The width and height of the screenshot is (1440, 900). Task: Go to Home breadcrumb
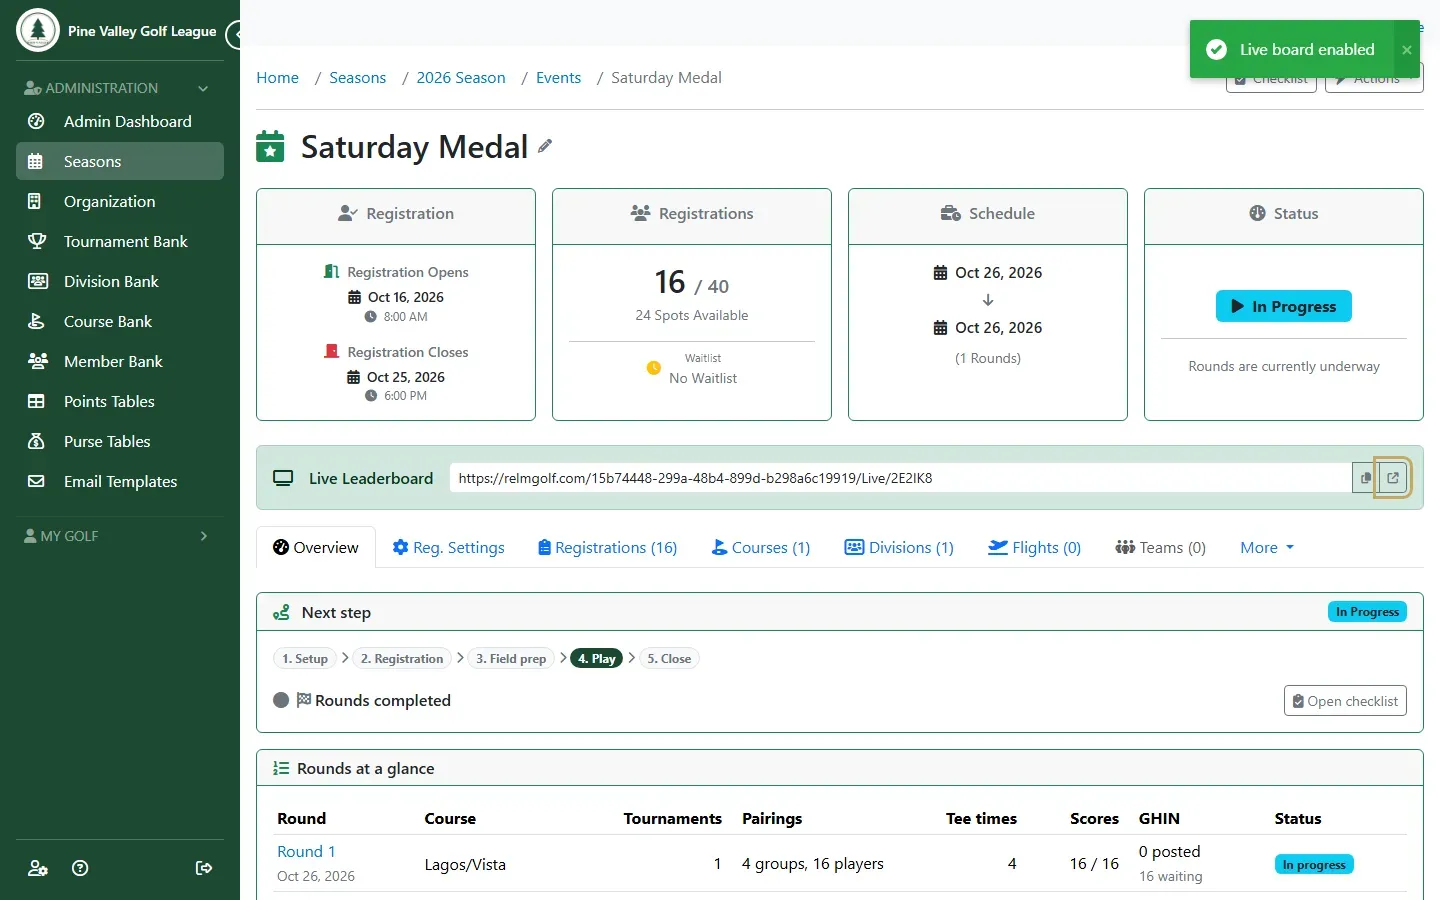tap(277, 78)
